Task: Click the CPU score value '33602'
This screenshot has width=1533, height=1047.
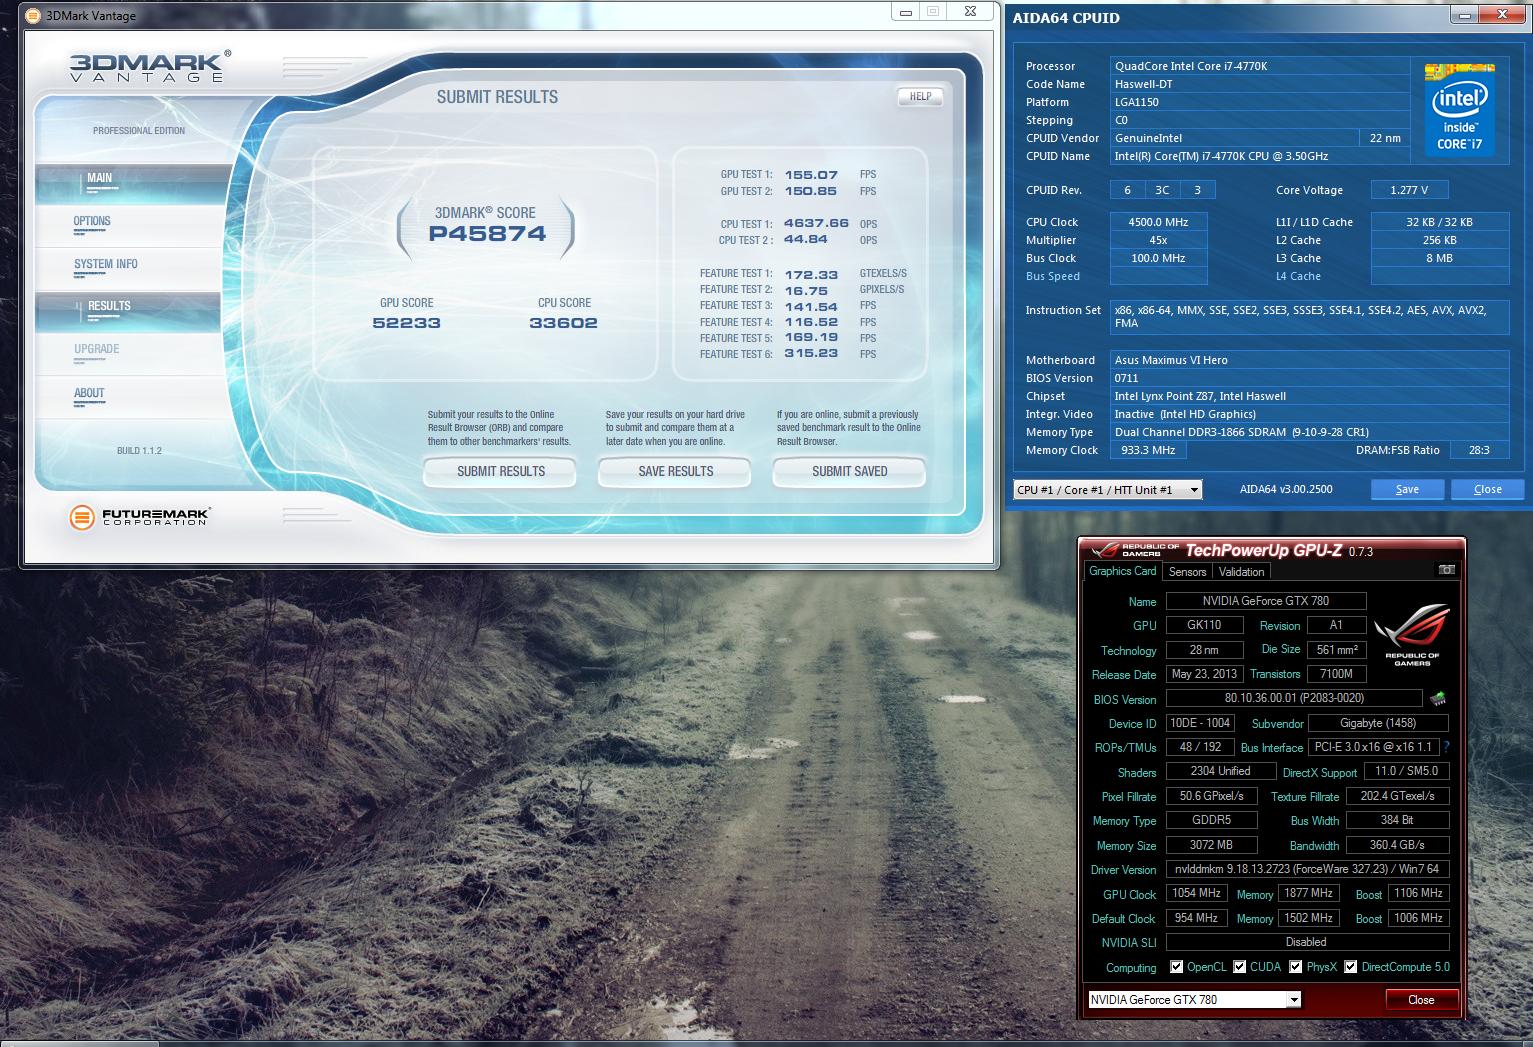Action: click(563, 323)
